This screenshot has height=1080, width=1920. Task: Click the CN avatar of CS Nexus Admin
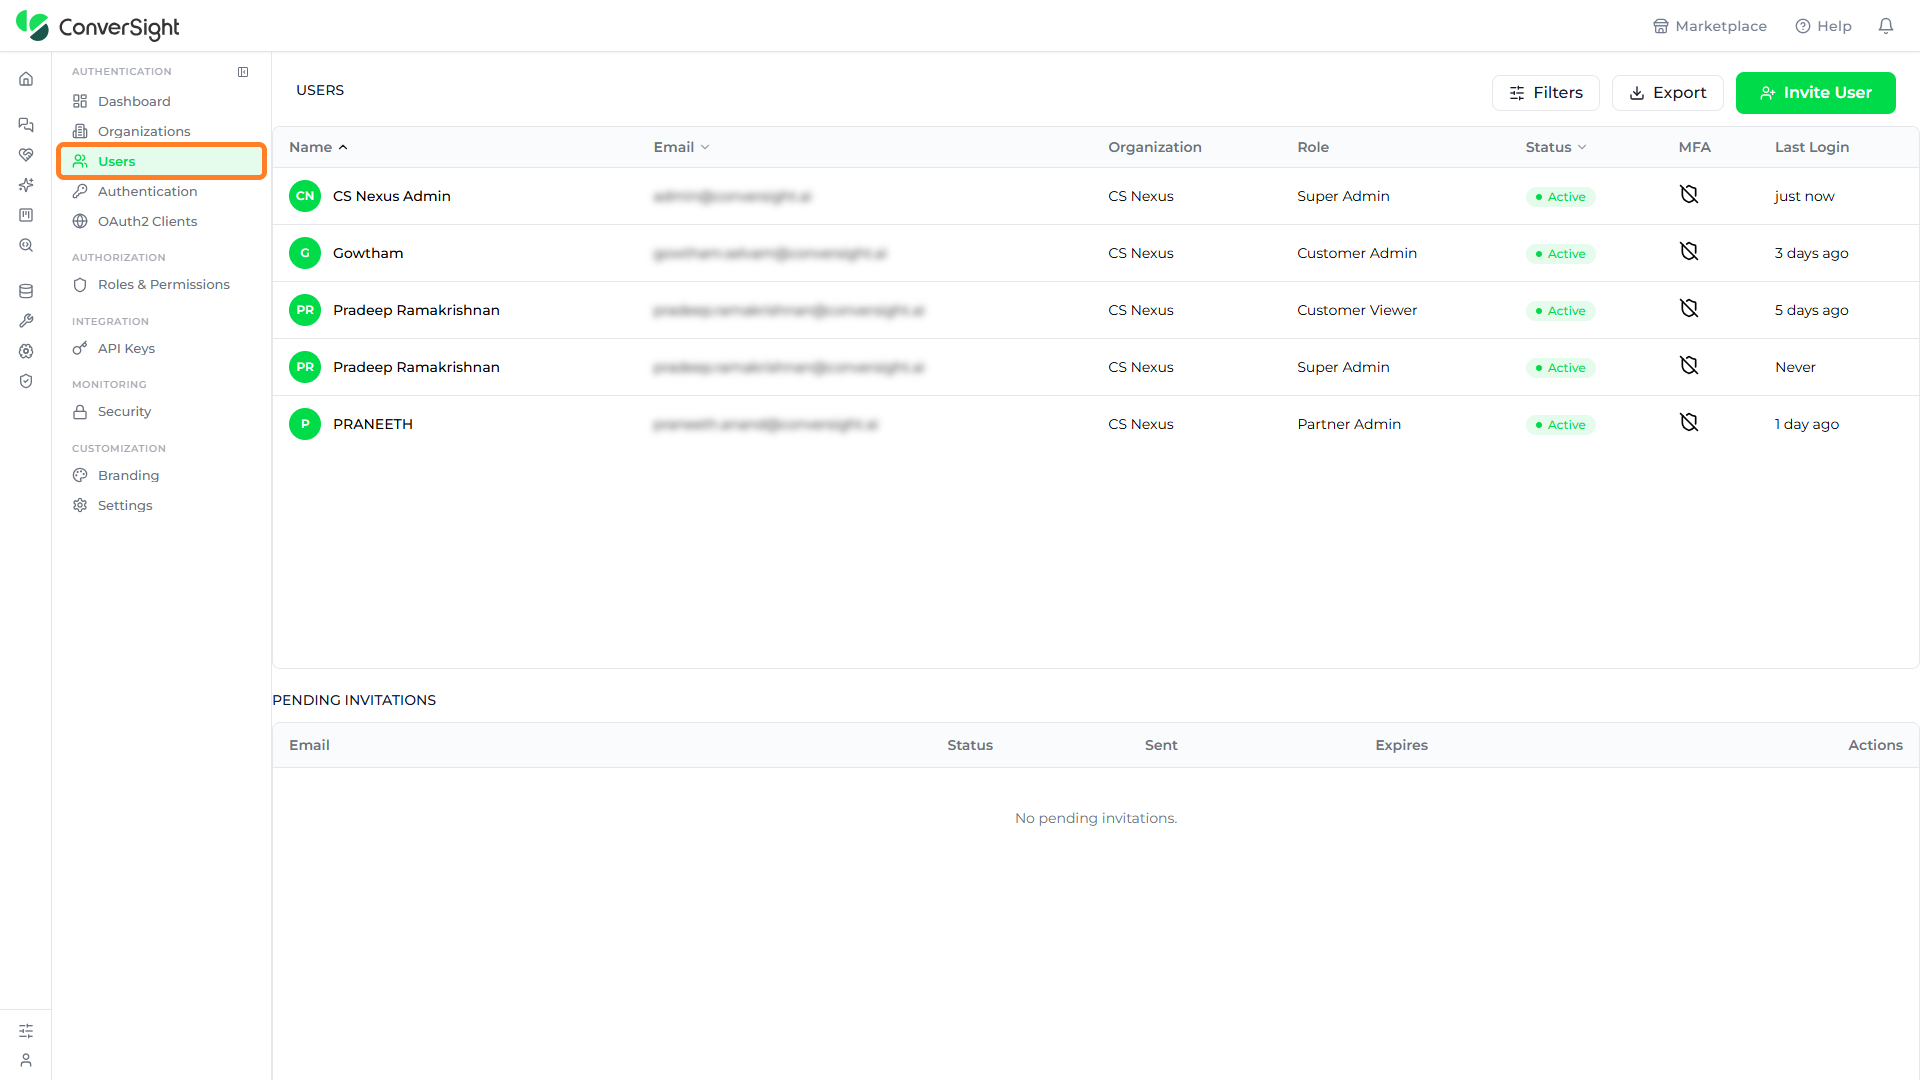click(x=305, y=196)
